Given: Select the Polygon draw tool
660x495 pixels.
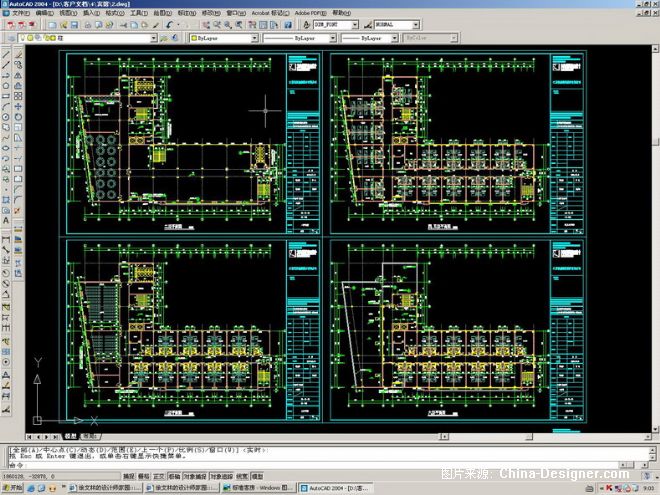Looking at the screenshot, I should coord(6,86).
